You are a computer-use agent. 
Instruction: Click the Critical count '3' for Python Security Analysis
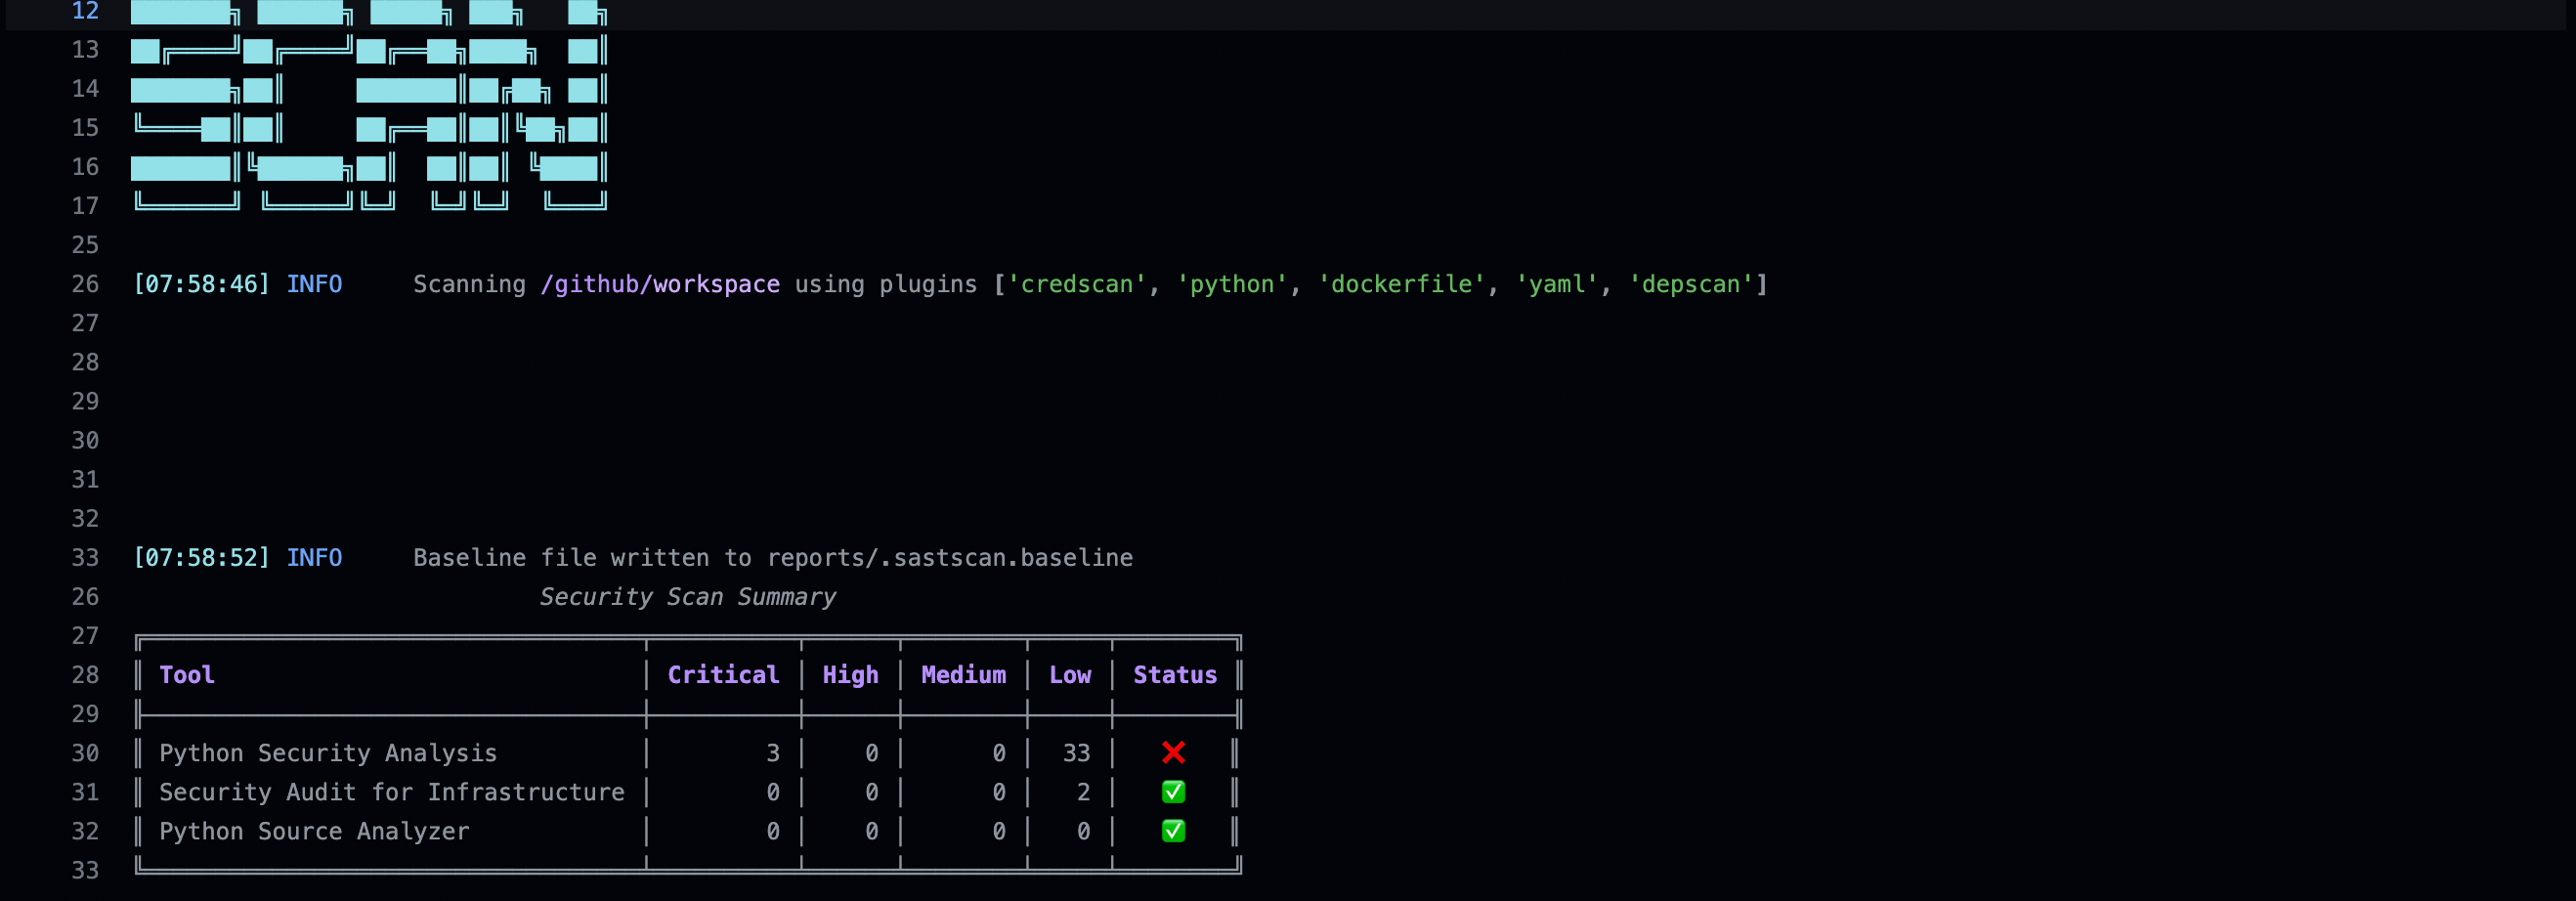[x=771, y=753]
